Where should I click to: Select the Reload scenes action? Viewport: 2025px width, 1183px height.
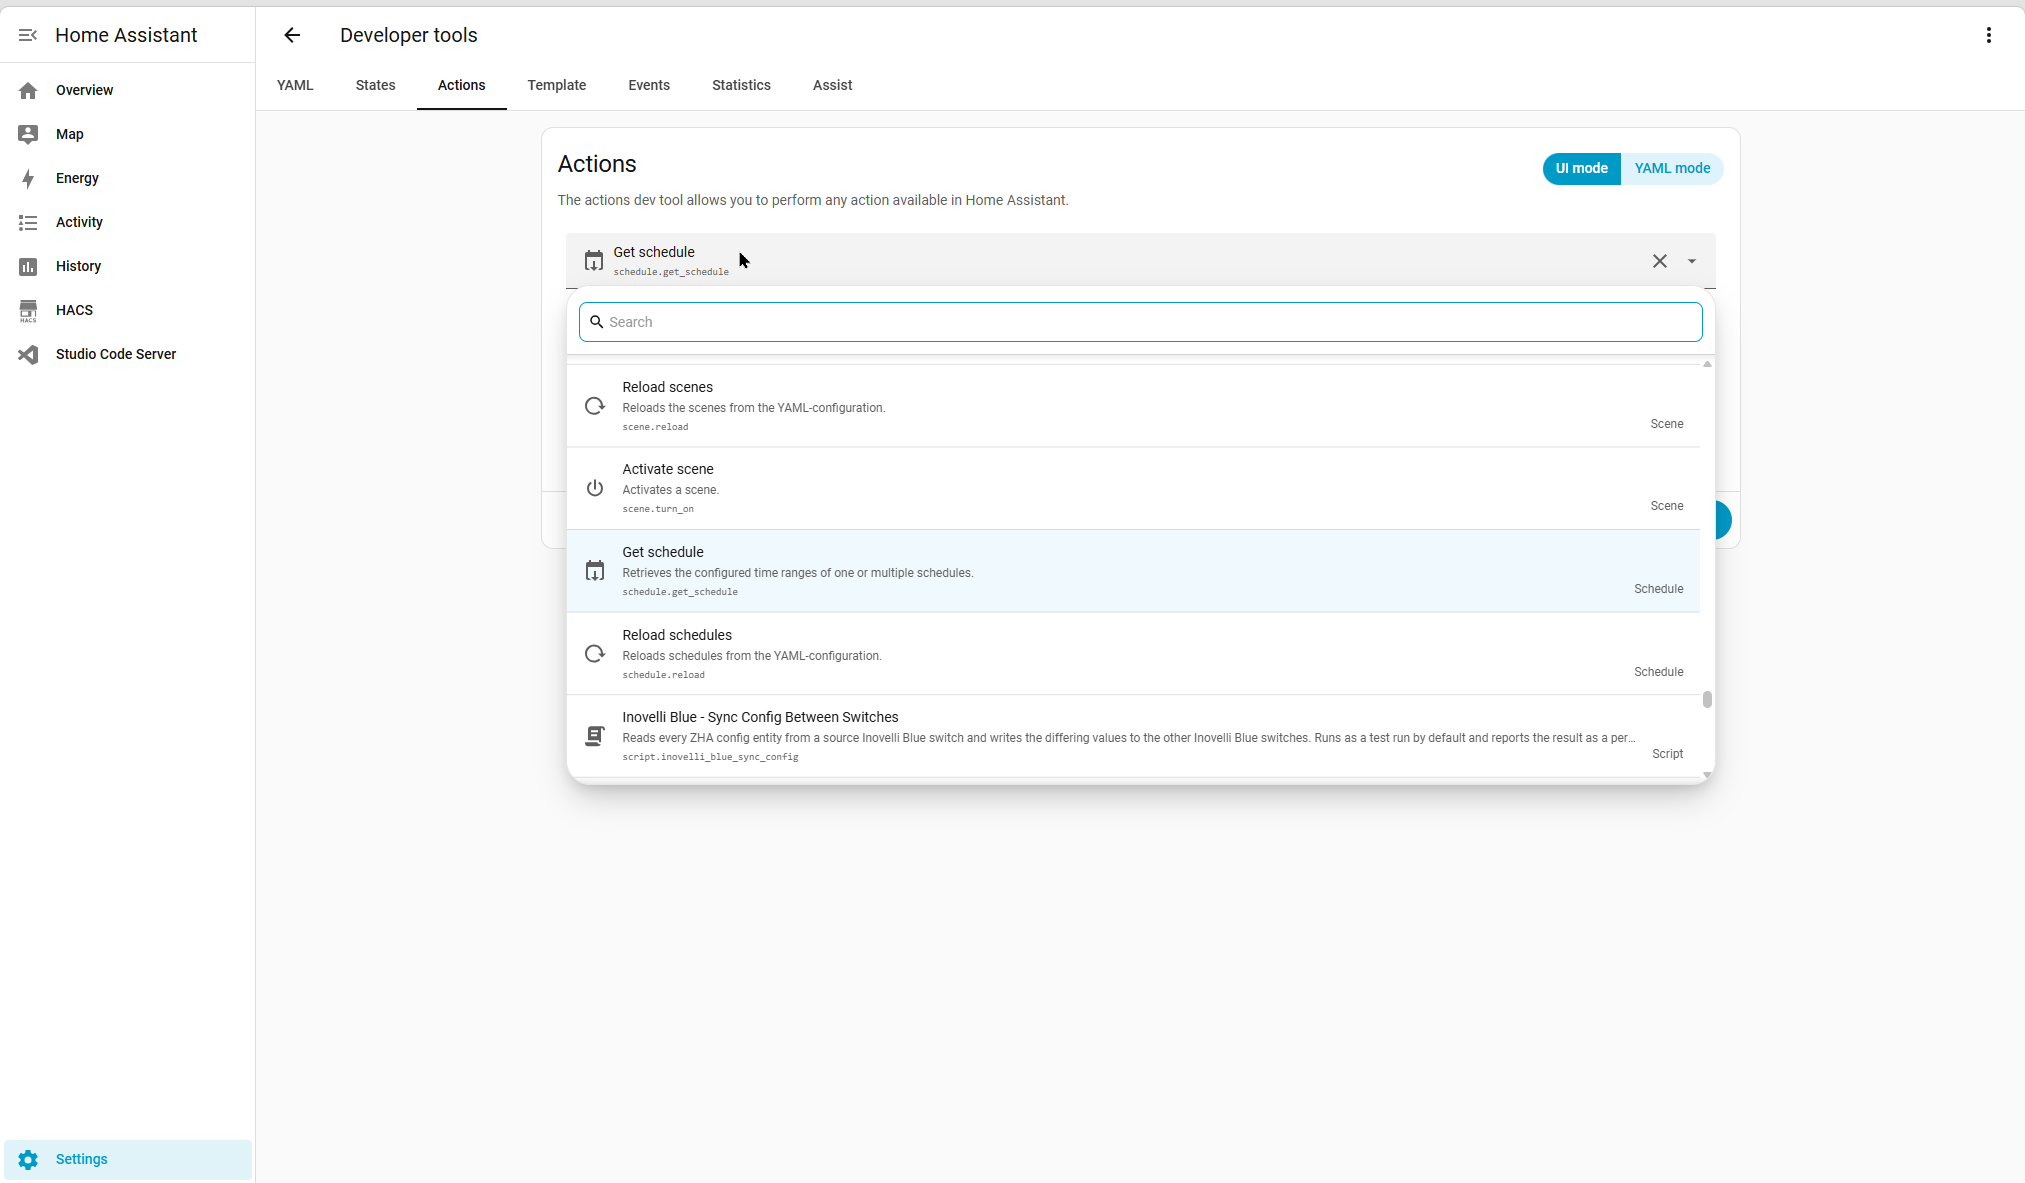click(1133, 406)
